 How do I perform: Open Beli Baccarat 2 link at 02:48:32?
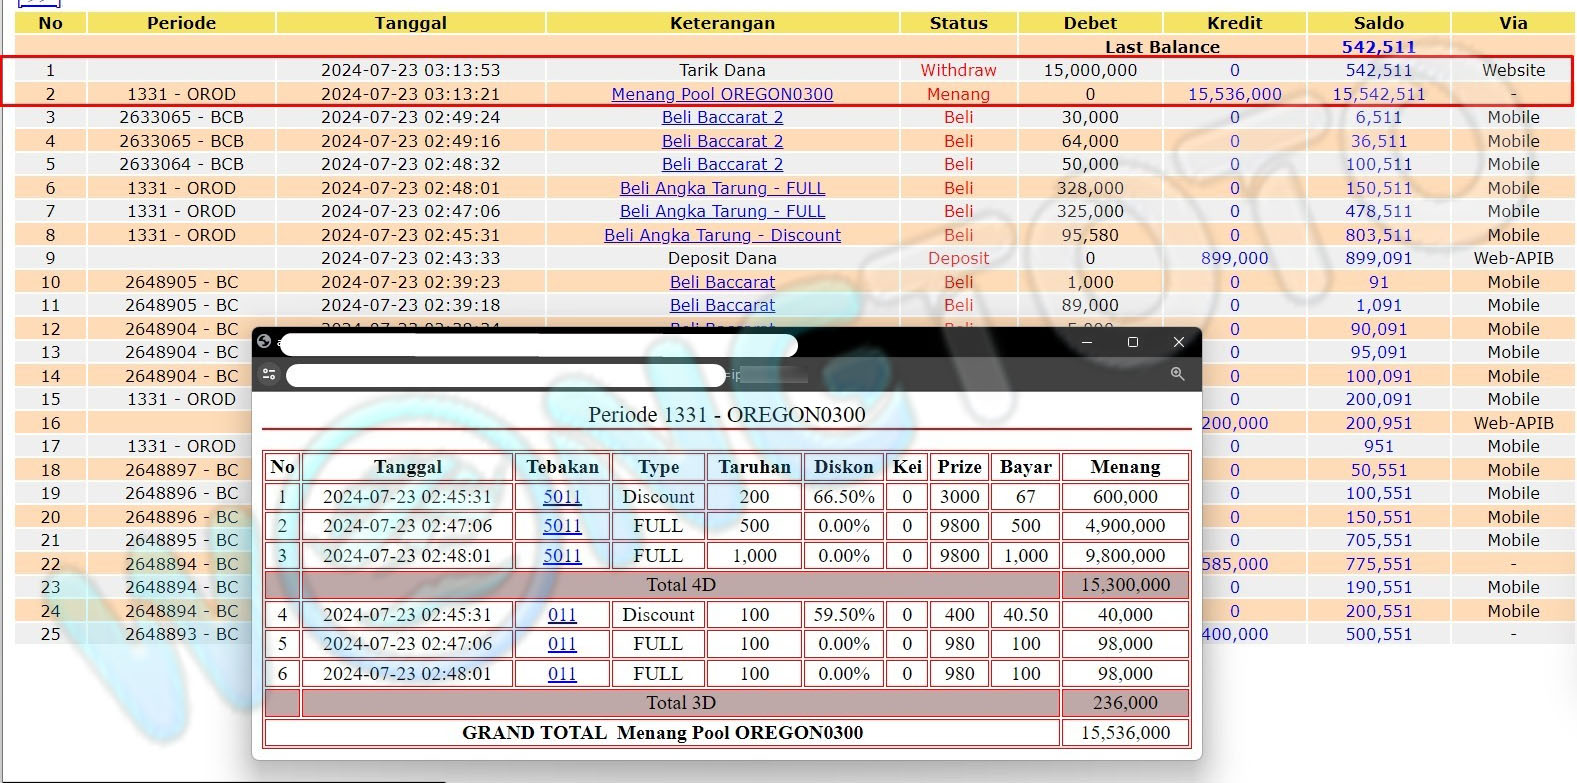click(722, 164)
